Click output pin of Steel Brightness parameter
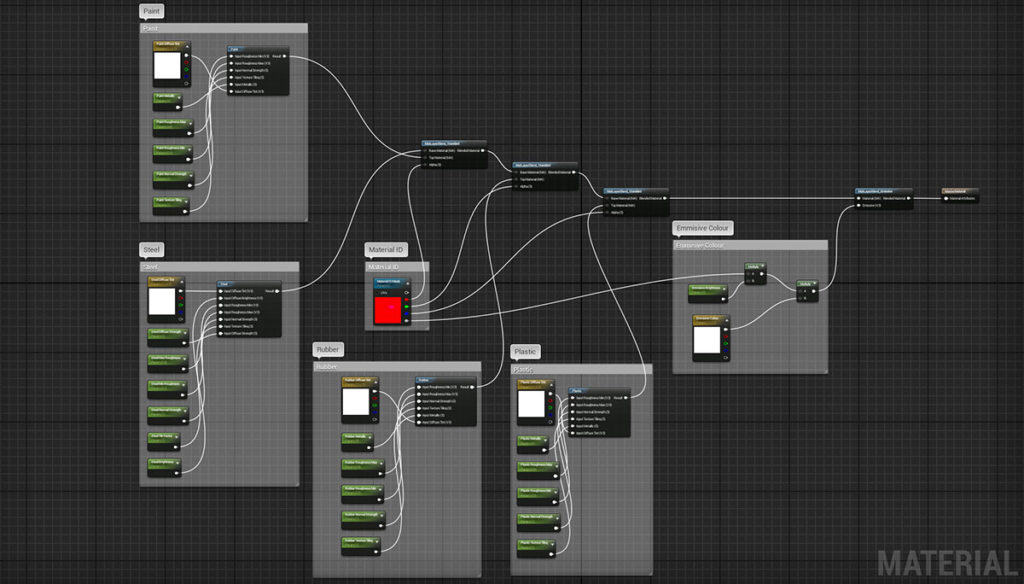 click(x=176, y=474)
